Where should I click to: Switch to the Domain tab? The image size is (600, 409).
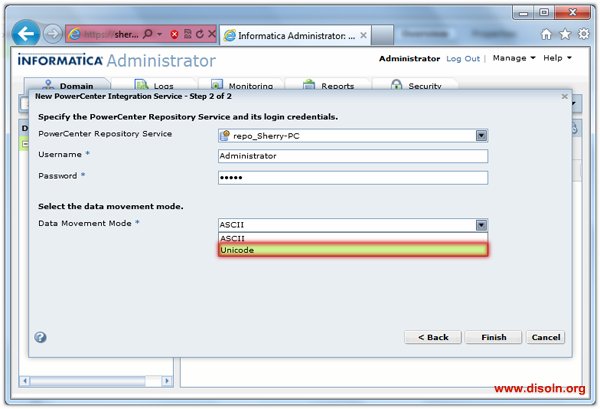coord(68,85)
